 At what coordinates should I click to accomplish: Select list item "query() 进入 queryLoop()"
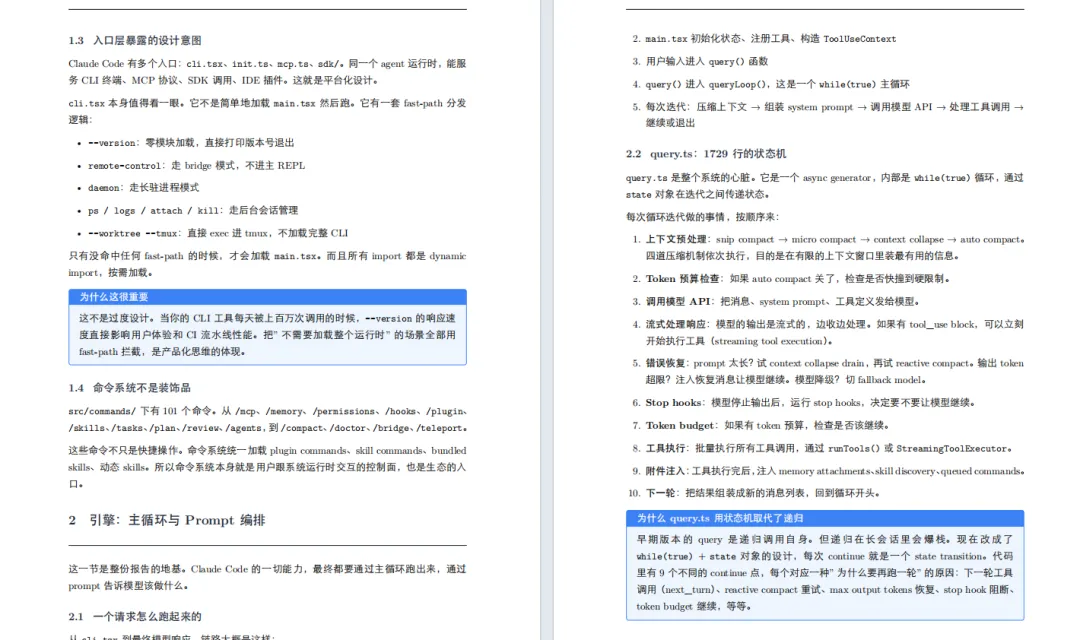(x=771, y=84)
